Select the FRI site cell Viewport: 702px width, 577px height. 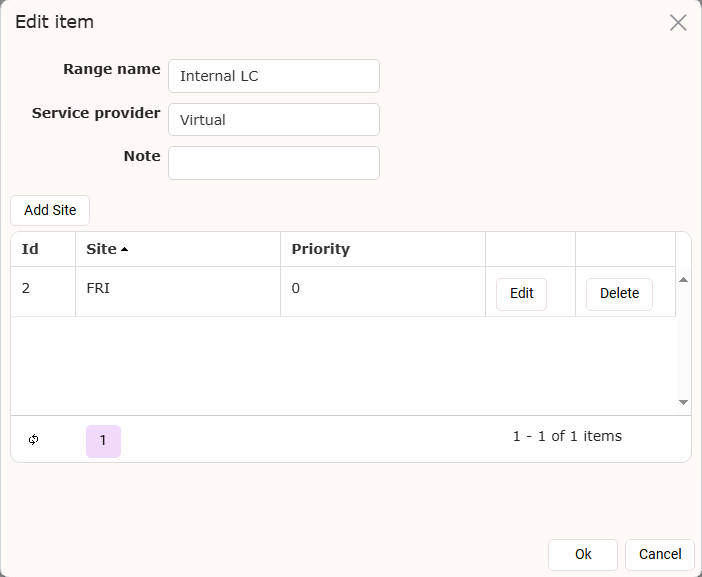coord(178,291)
